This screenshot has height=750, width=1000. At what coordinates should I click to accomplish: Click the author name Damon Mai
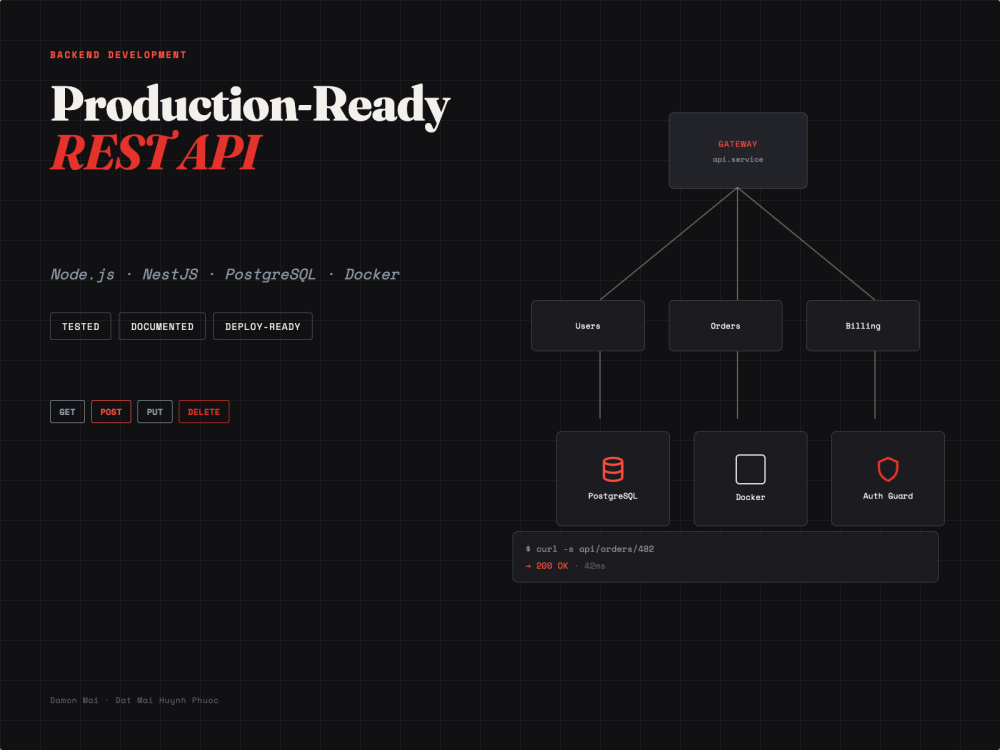click(x=75, y=700)
